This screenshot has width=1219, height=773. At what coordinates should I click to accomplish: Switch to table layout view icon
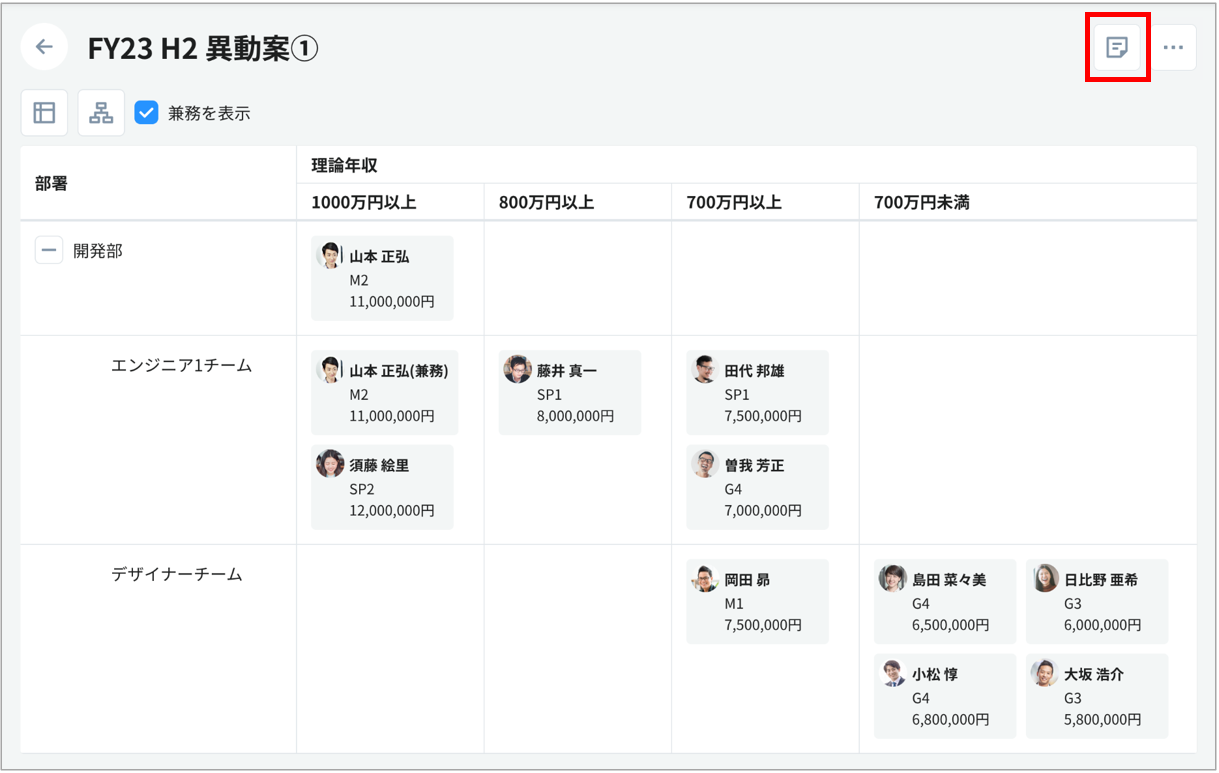pyautogui.click(x=44, y=113)
